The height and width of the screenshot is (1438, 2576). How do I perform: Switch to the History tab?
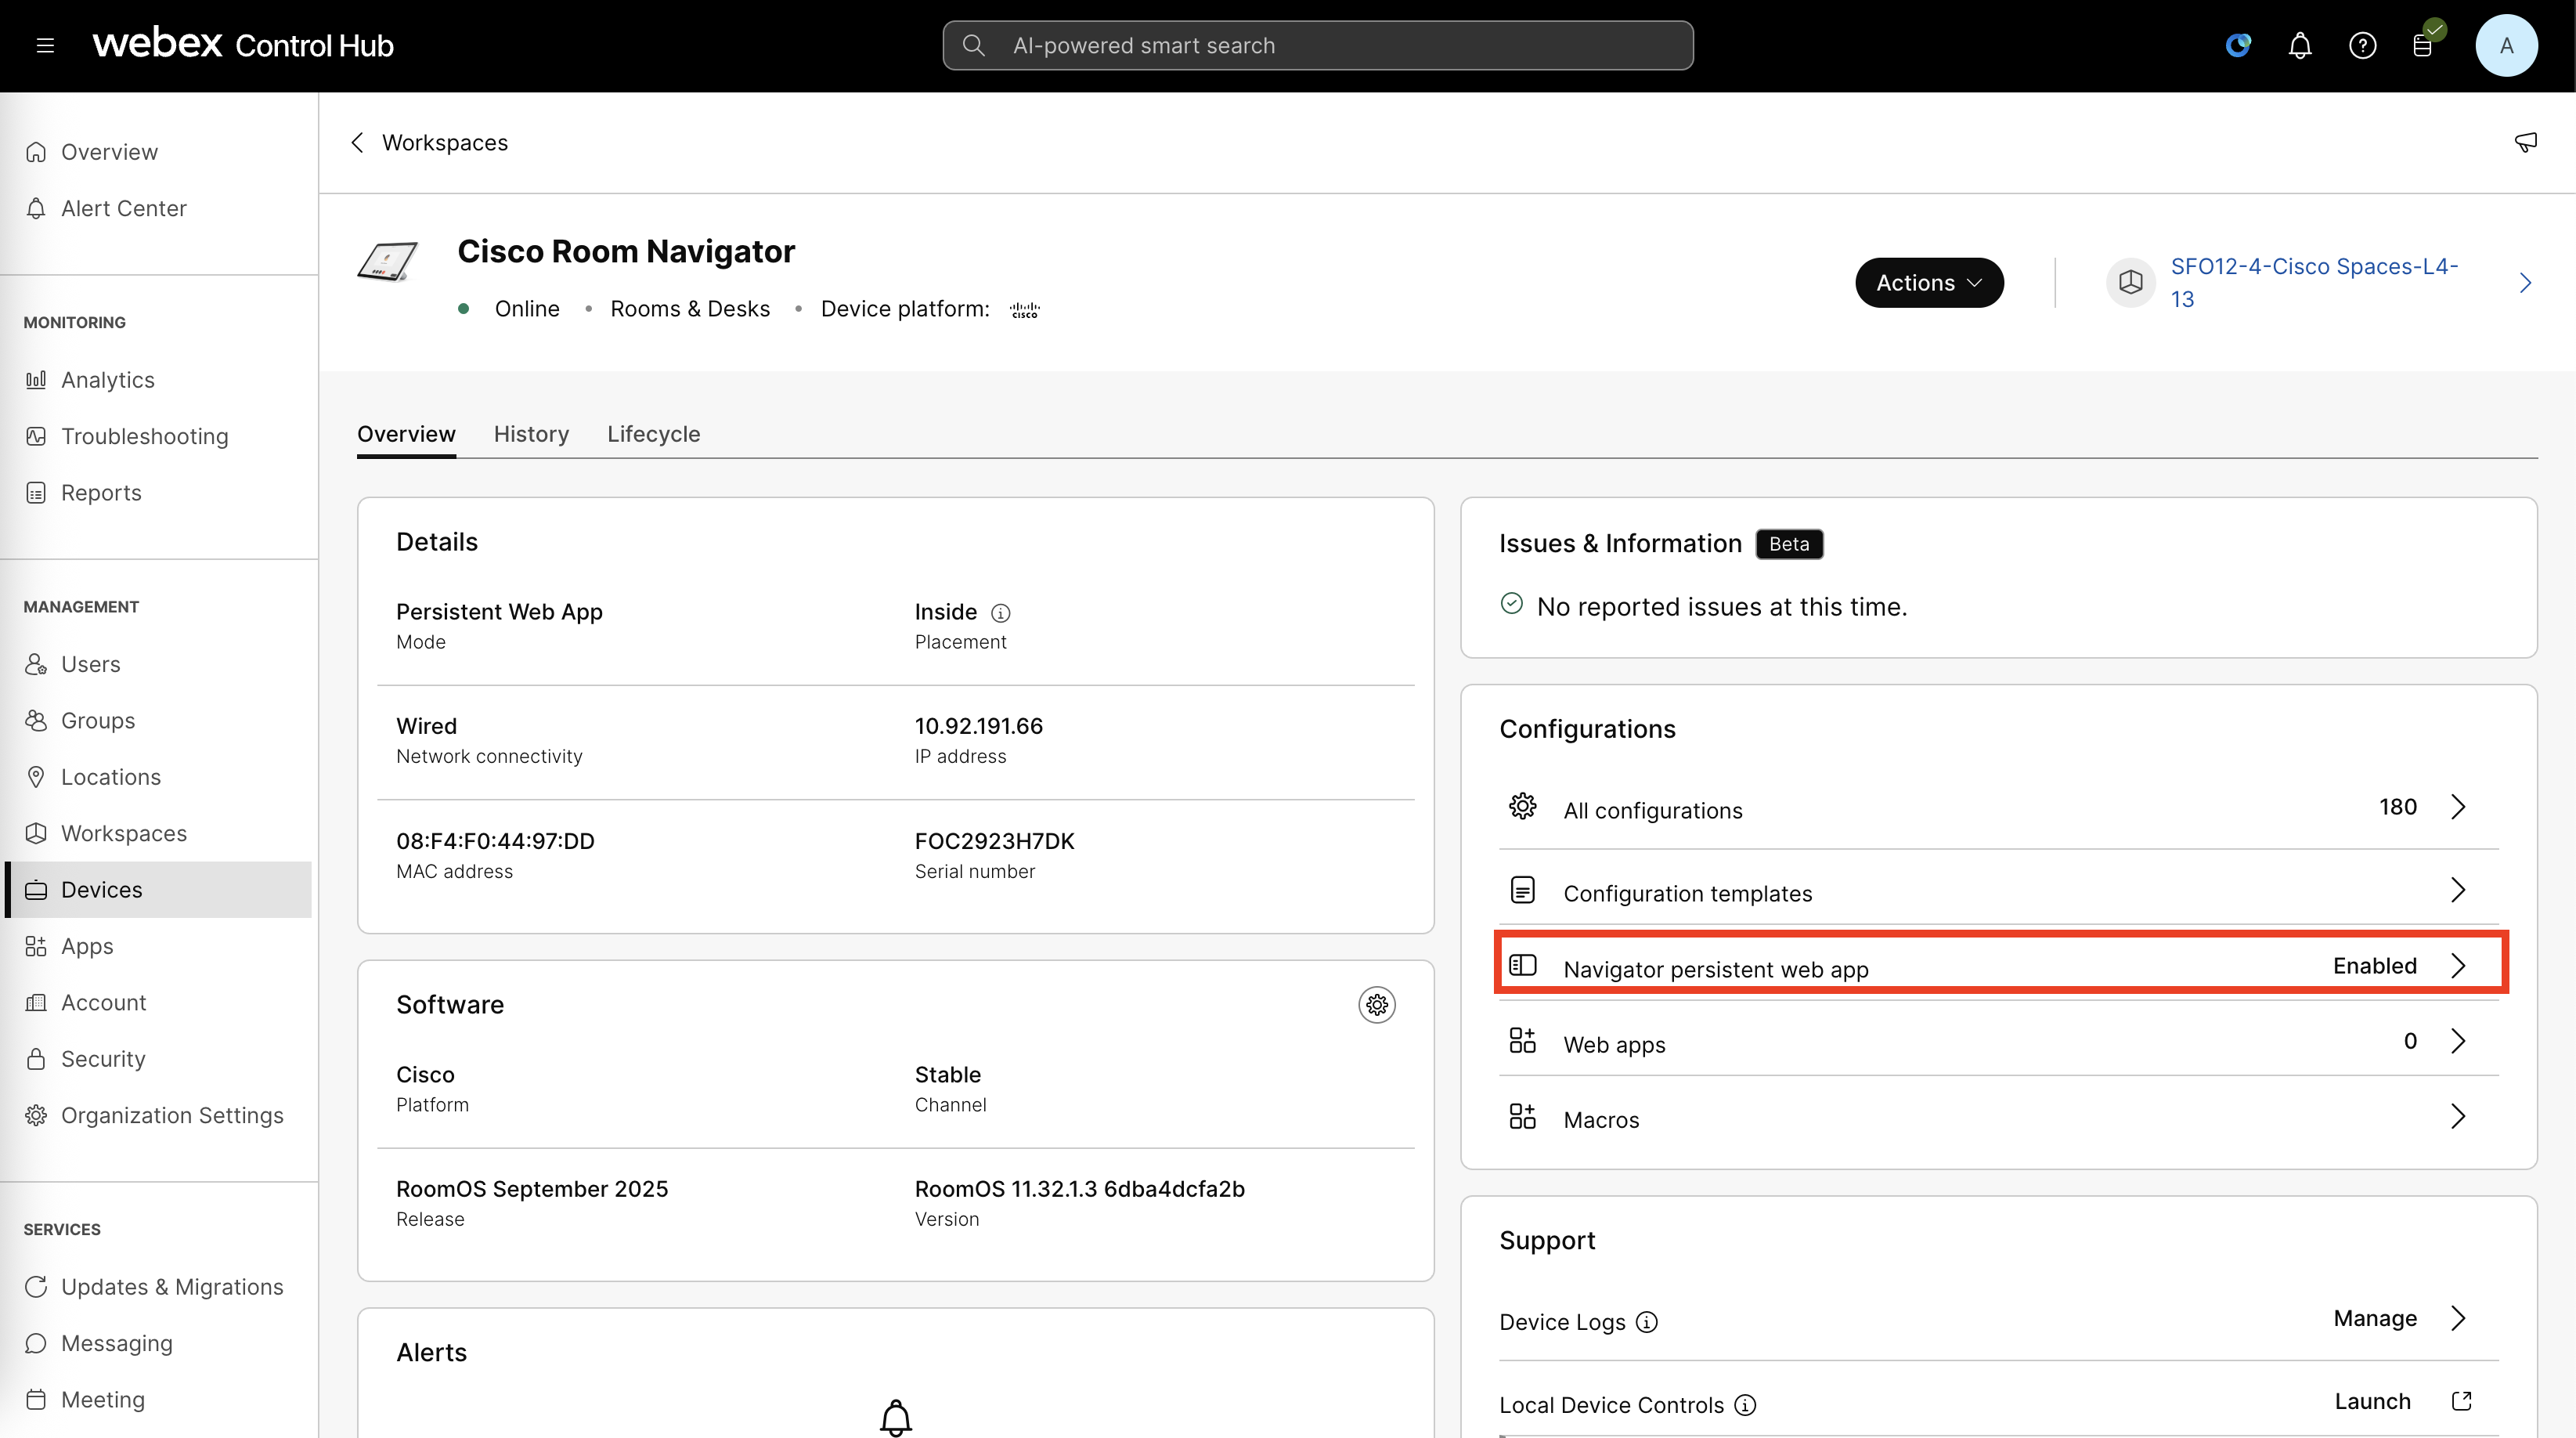pos(531,434)
